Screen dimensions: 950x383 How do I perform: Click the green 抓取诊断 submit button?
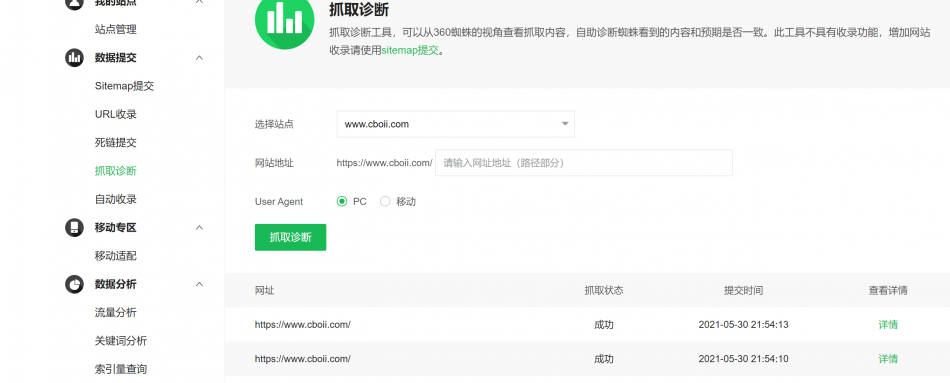[x=290, y=238]
